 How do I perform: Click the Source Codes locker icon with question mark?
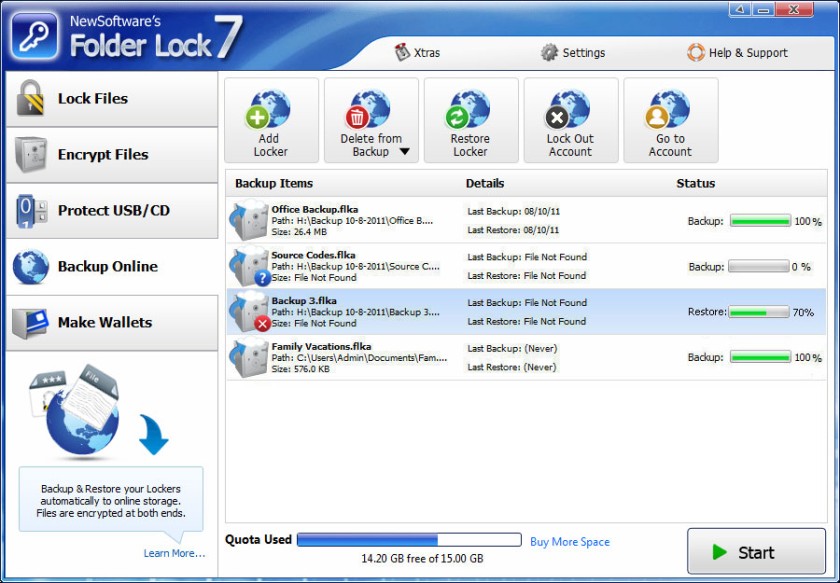click(249, 266)
